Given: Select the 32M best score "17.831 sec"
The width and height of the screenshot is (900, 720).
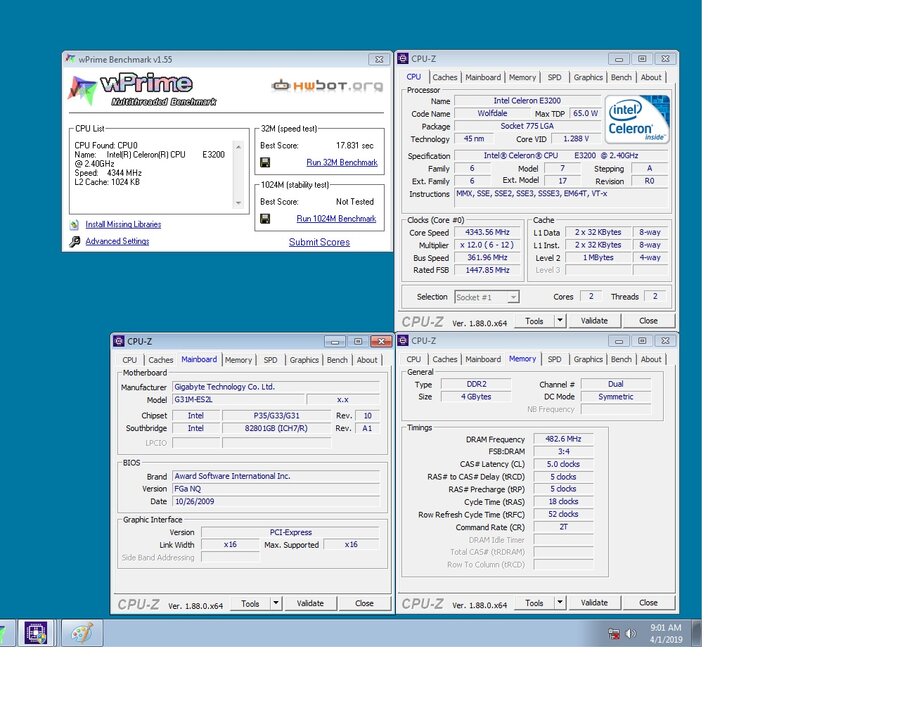Looking at the screenshot, I should (355, 146).
